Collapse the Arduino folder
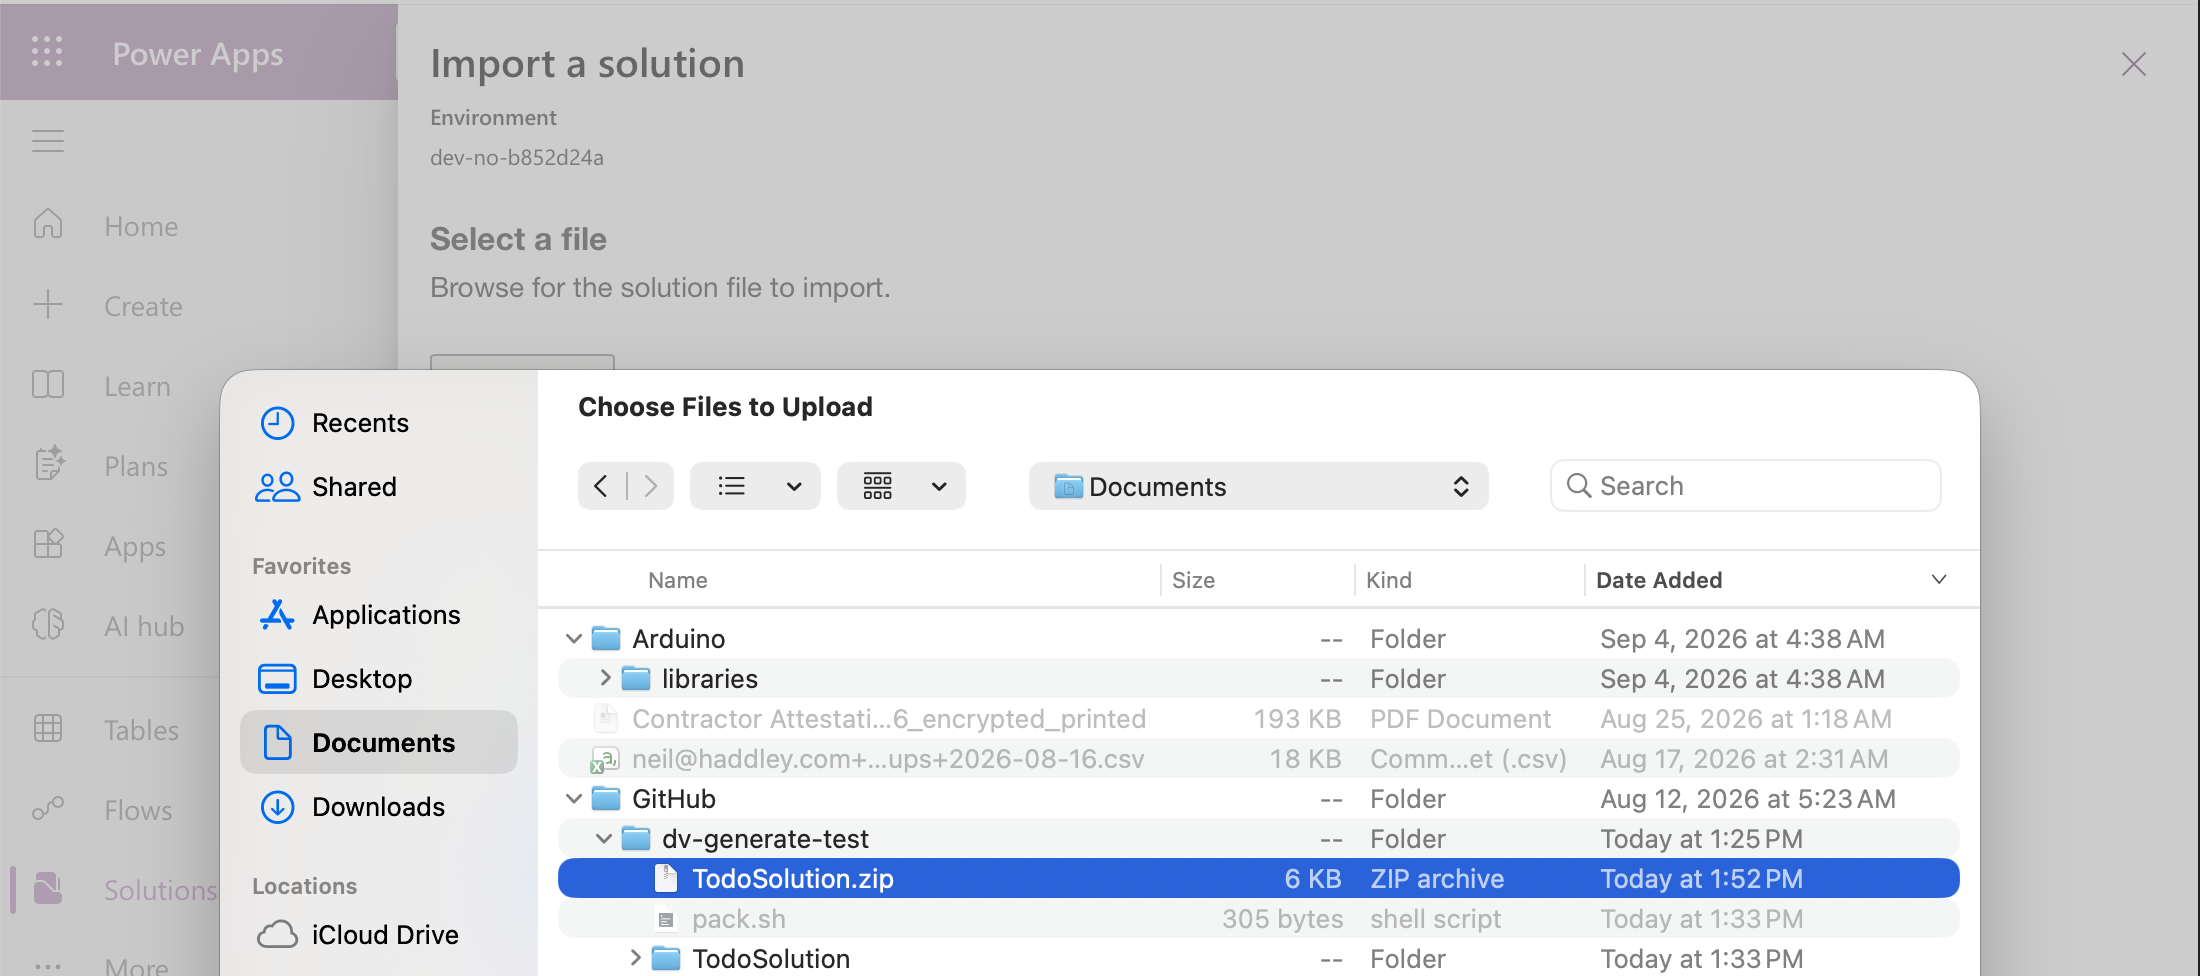The height and width of the screenshot is (976, 2200). [x=574, y=638]
